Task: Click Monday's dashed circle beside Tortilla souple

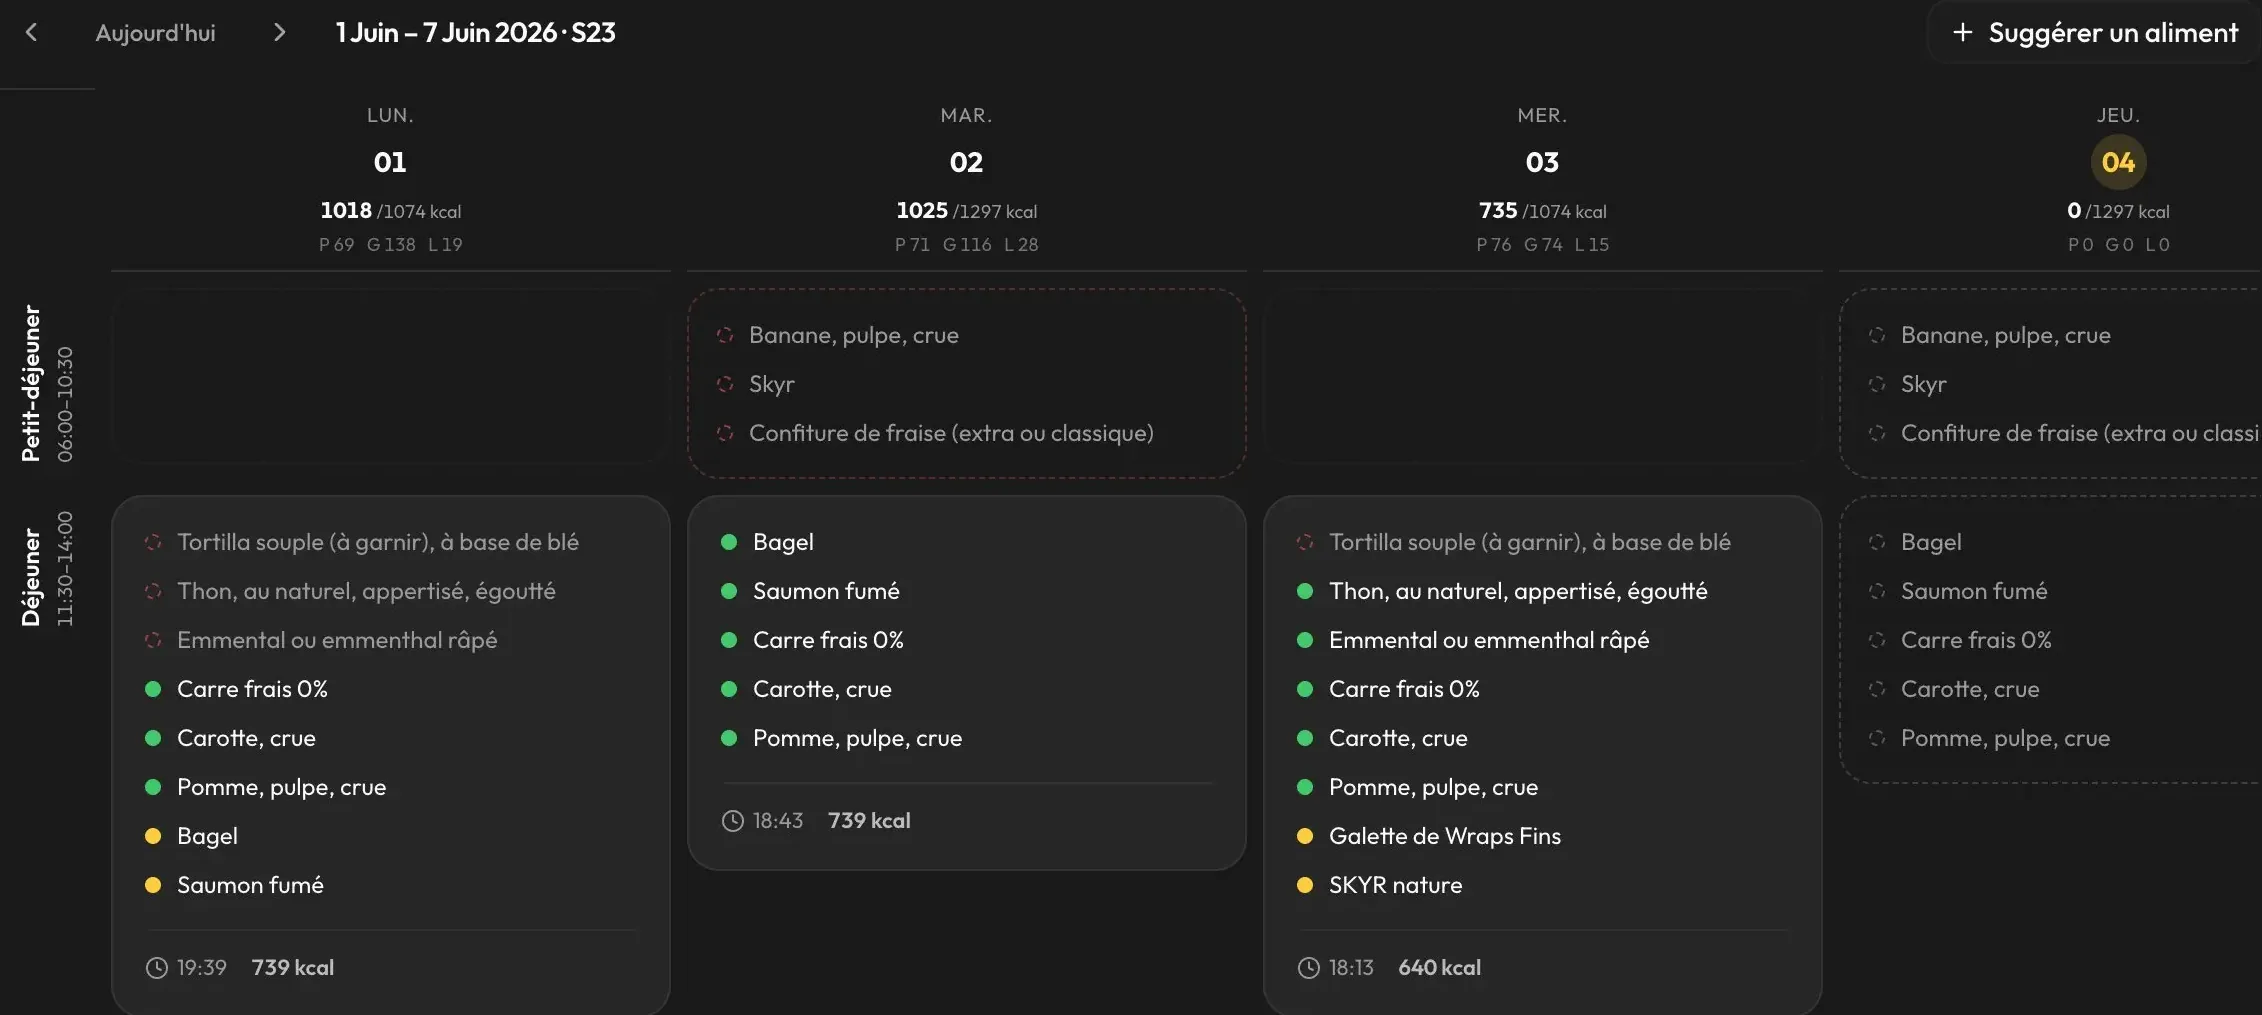Action: point(153,542)
